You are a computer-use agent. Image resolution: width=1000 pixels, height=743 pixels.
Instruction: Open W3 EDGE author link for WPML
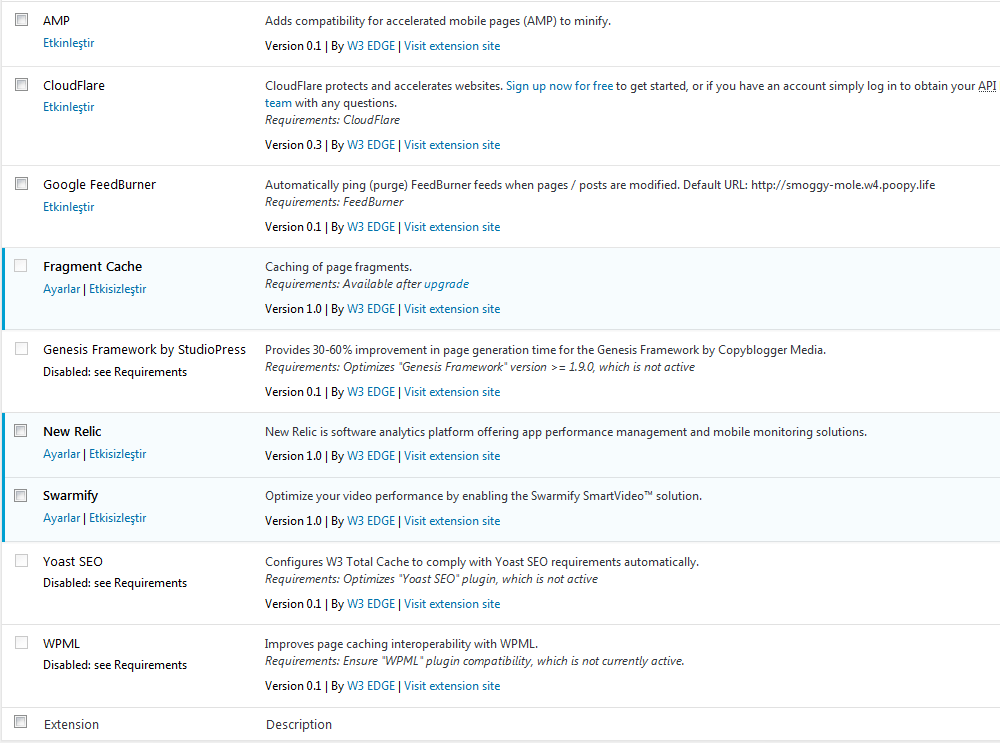pyautogui.click(x=371, y=686)
